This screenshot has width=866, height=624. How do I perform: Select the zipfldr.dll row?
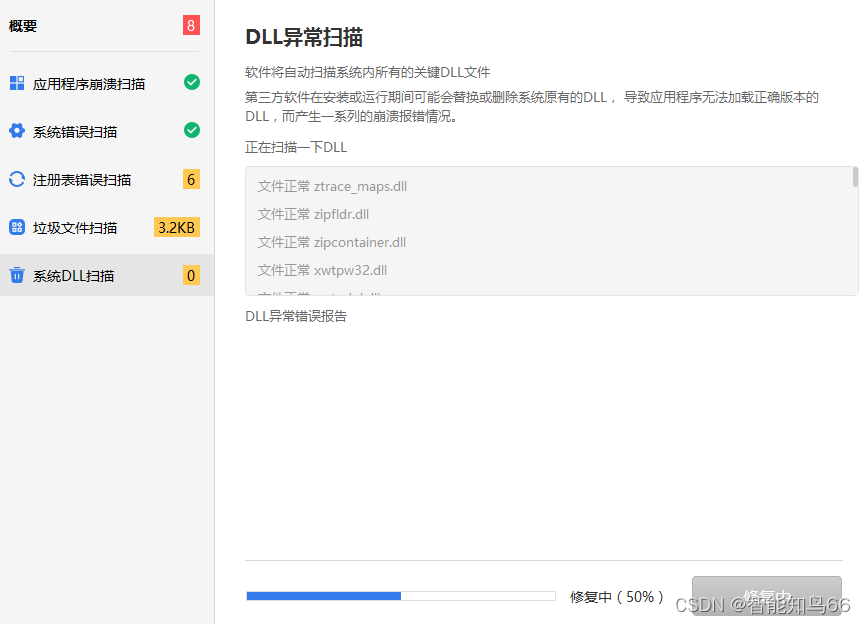tap(313, 214)
